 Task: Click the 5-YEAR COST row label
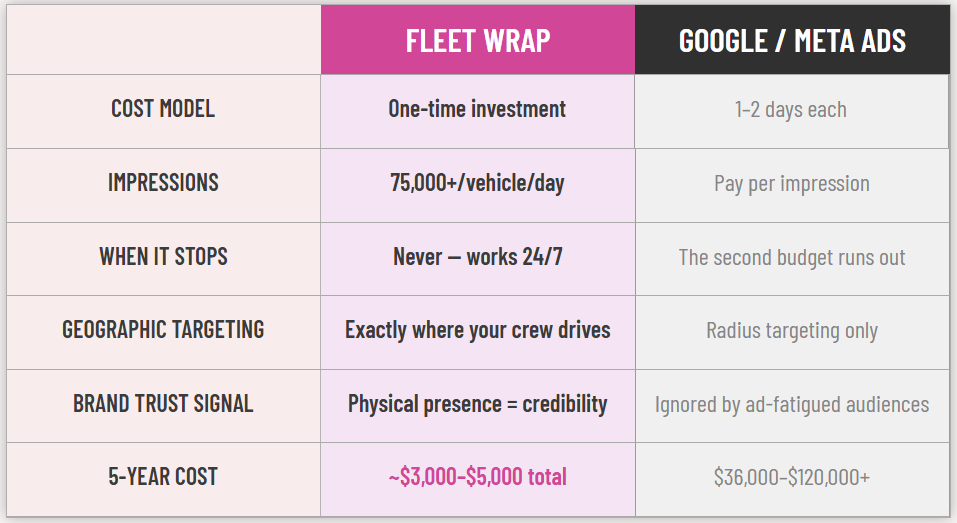pos(163,477)
